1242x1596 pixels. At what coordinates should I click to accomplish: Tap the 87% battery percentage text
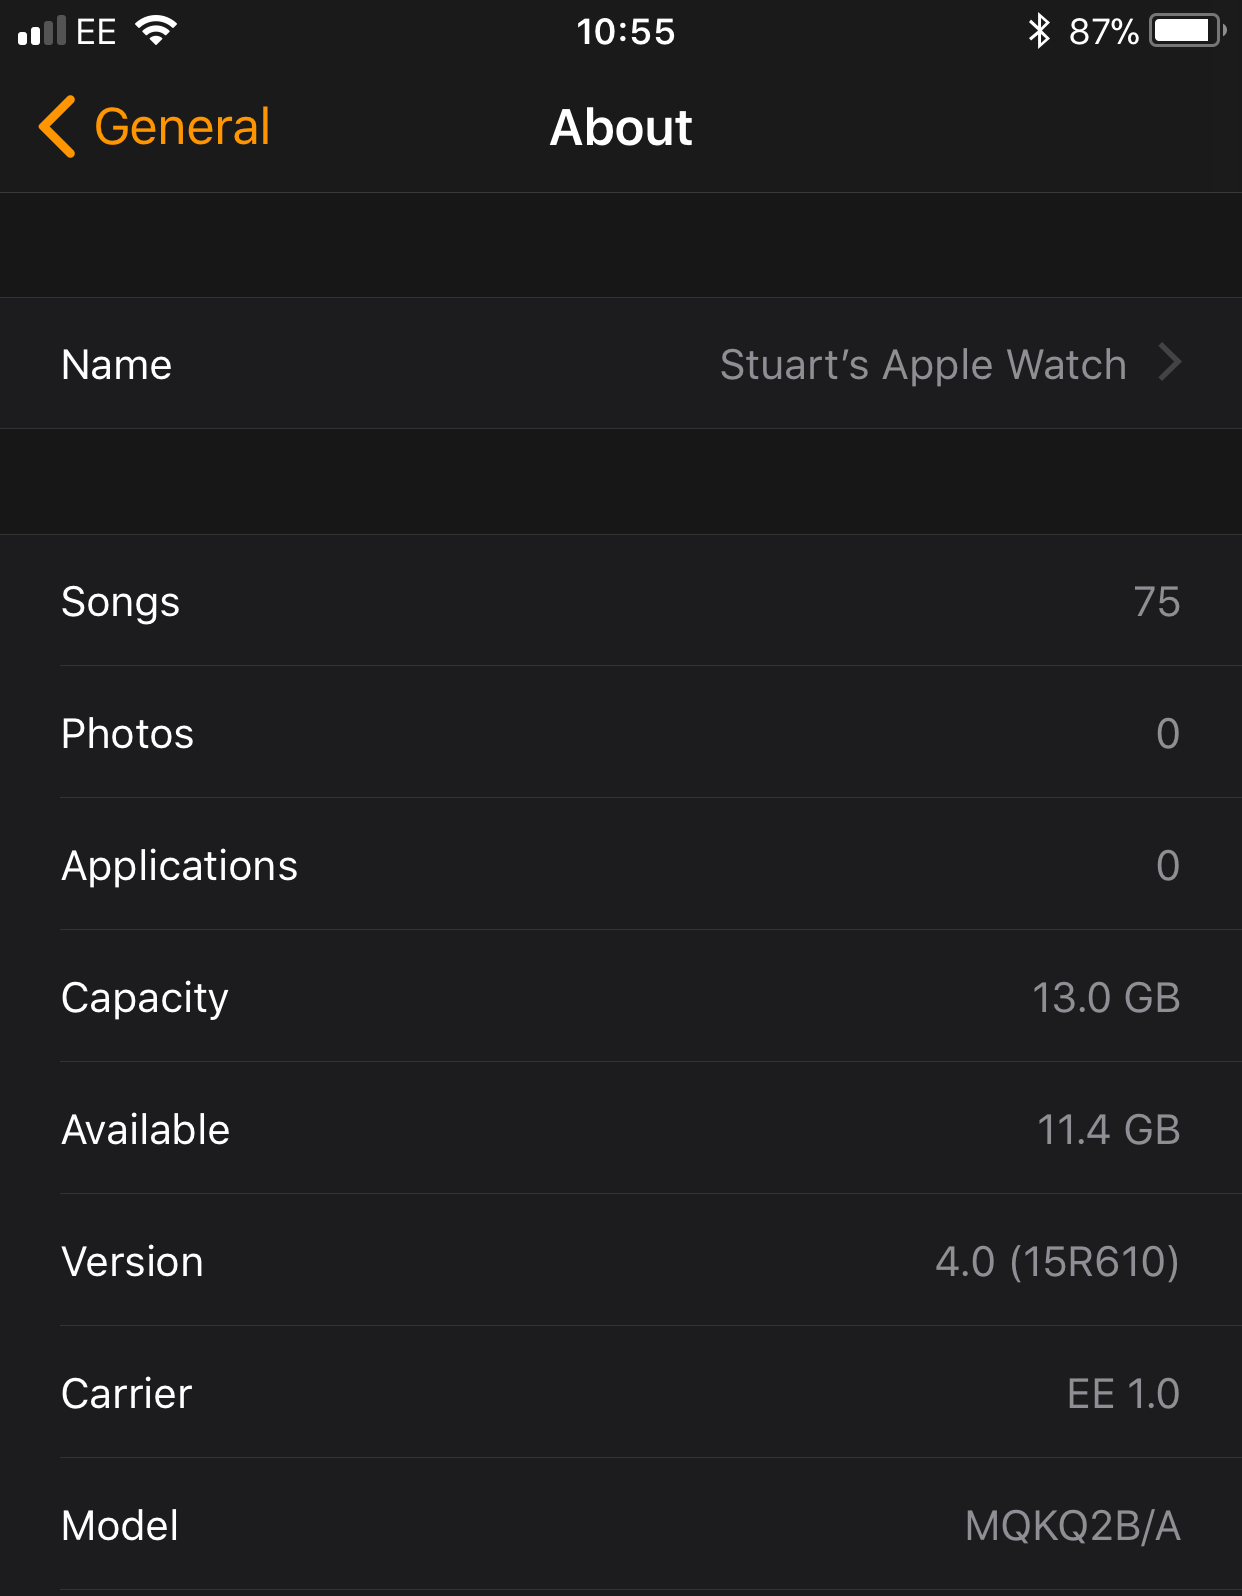pyautogui.click(x=1104, y=31)
